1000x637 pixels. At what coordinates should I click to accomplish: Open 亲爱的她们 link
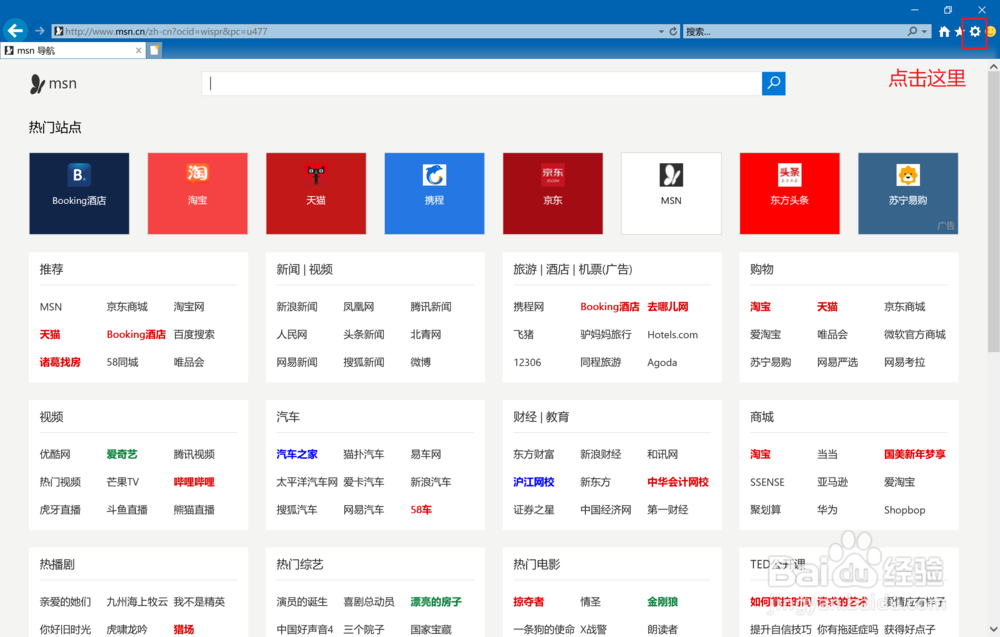click(x=65, y=601)
